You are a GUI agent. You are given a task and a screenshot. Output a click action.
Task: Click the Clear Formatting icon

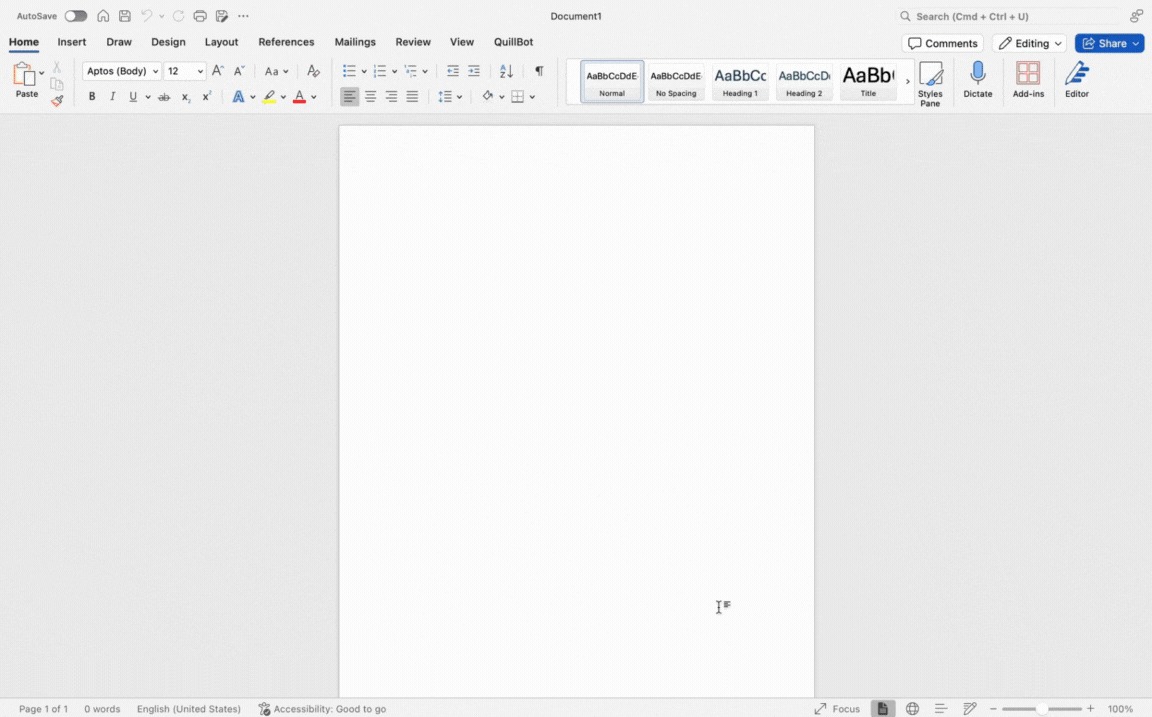click(313, 71)
